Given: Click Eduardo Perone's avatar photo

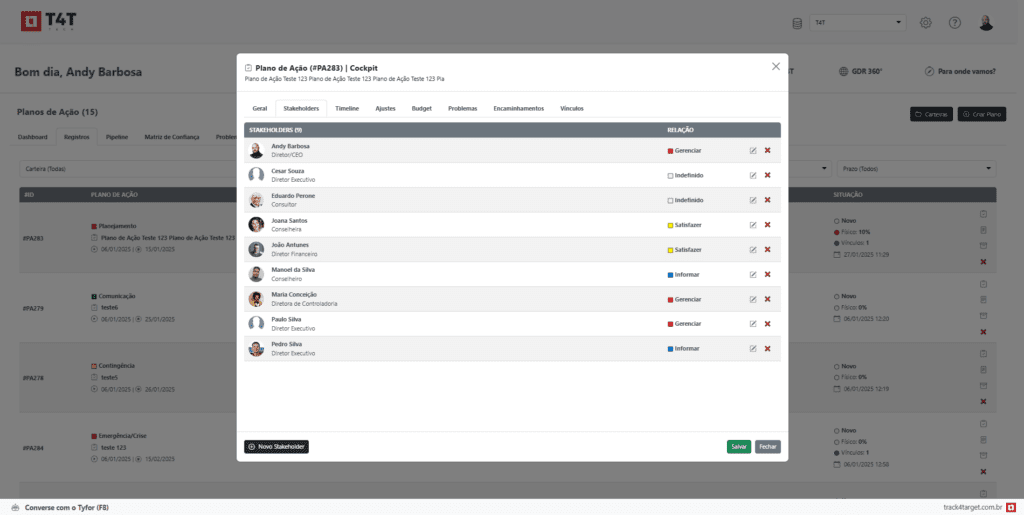Looking at the screenshot, I should (x=256, y=200).
